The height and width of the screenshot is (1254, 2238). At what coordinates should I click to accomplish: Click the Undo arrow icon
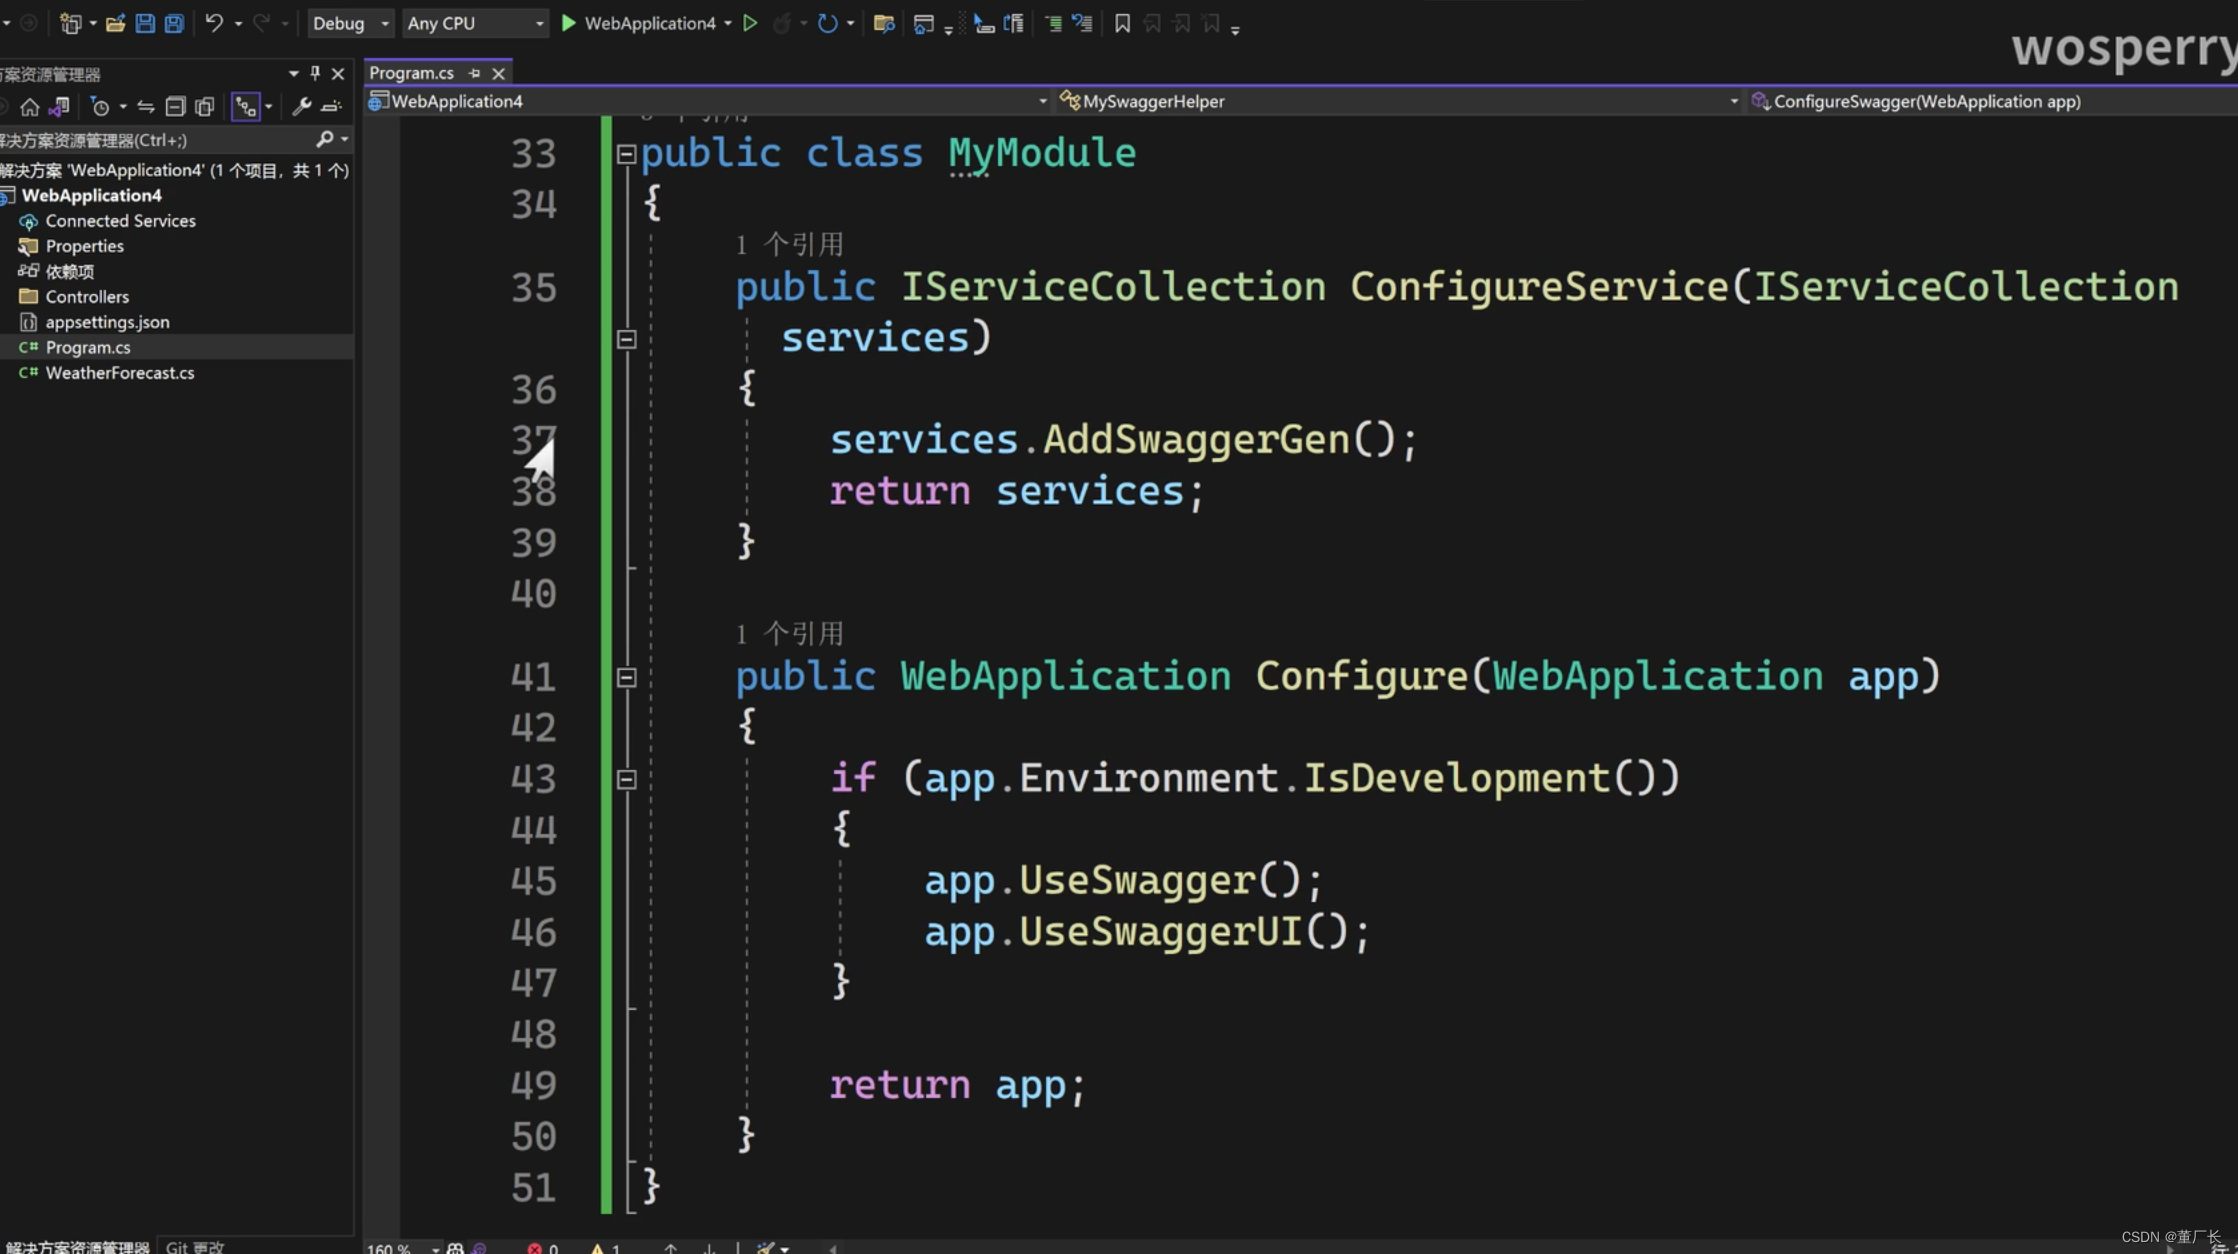[213, 23]
